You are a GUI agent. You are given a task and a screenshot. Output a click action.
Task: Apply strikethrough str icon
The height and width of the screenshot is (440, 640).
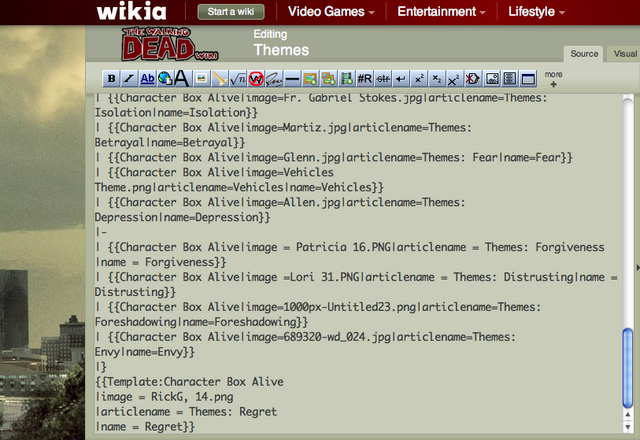(x=382, y=78)
